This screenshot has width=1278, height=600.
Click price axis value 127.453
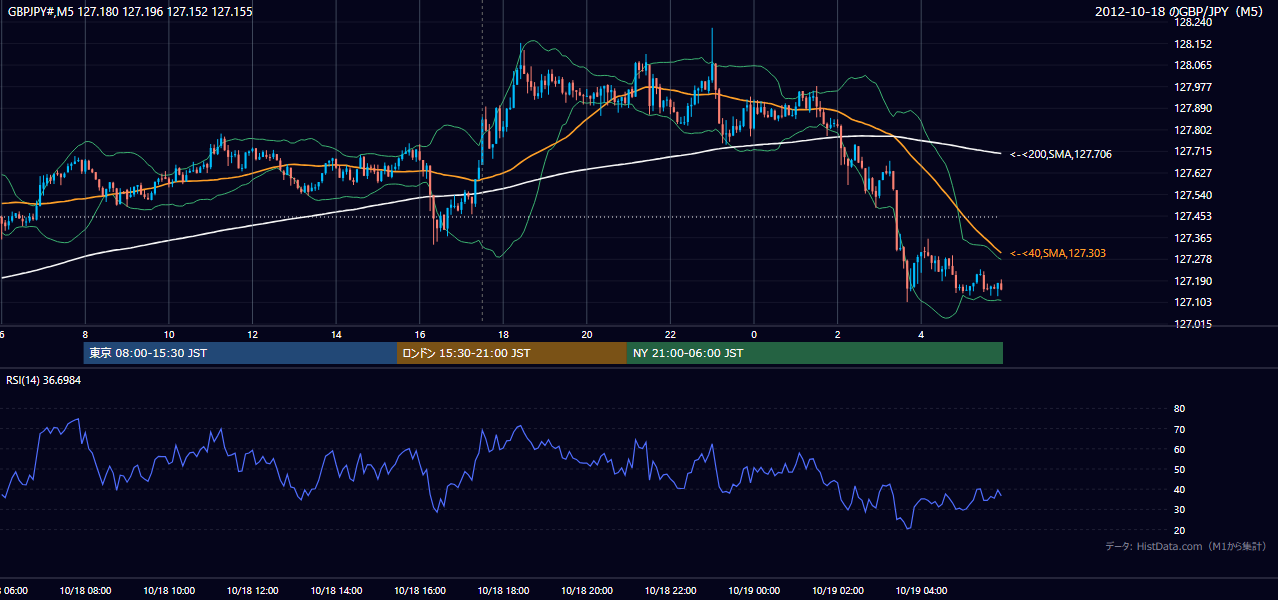pos(1191,216)
